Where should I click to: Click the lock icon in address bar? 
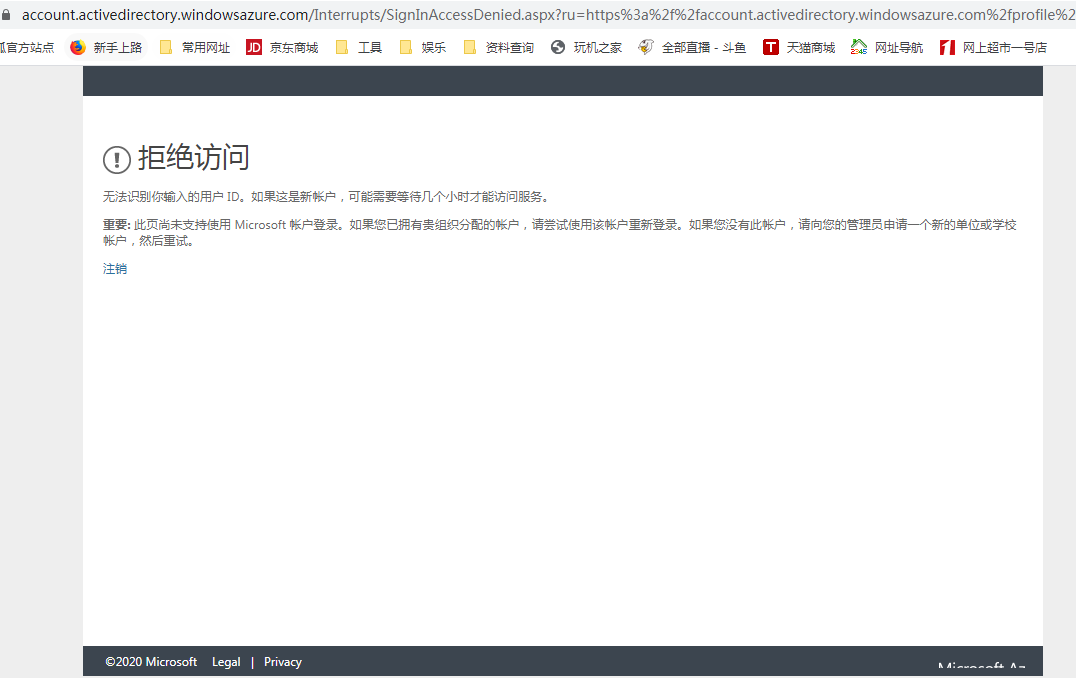click(5, 14)
